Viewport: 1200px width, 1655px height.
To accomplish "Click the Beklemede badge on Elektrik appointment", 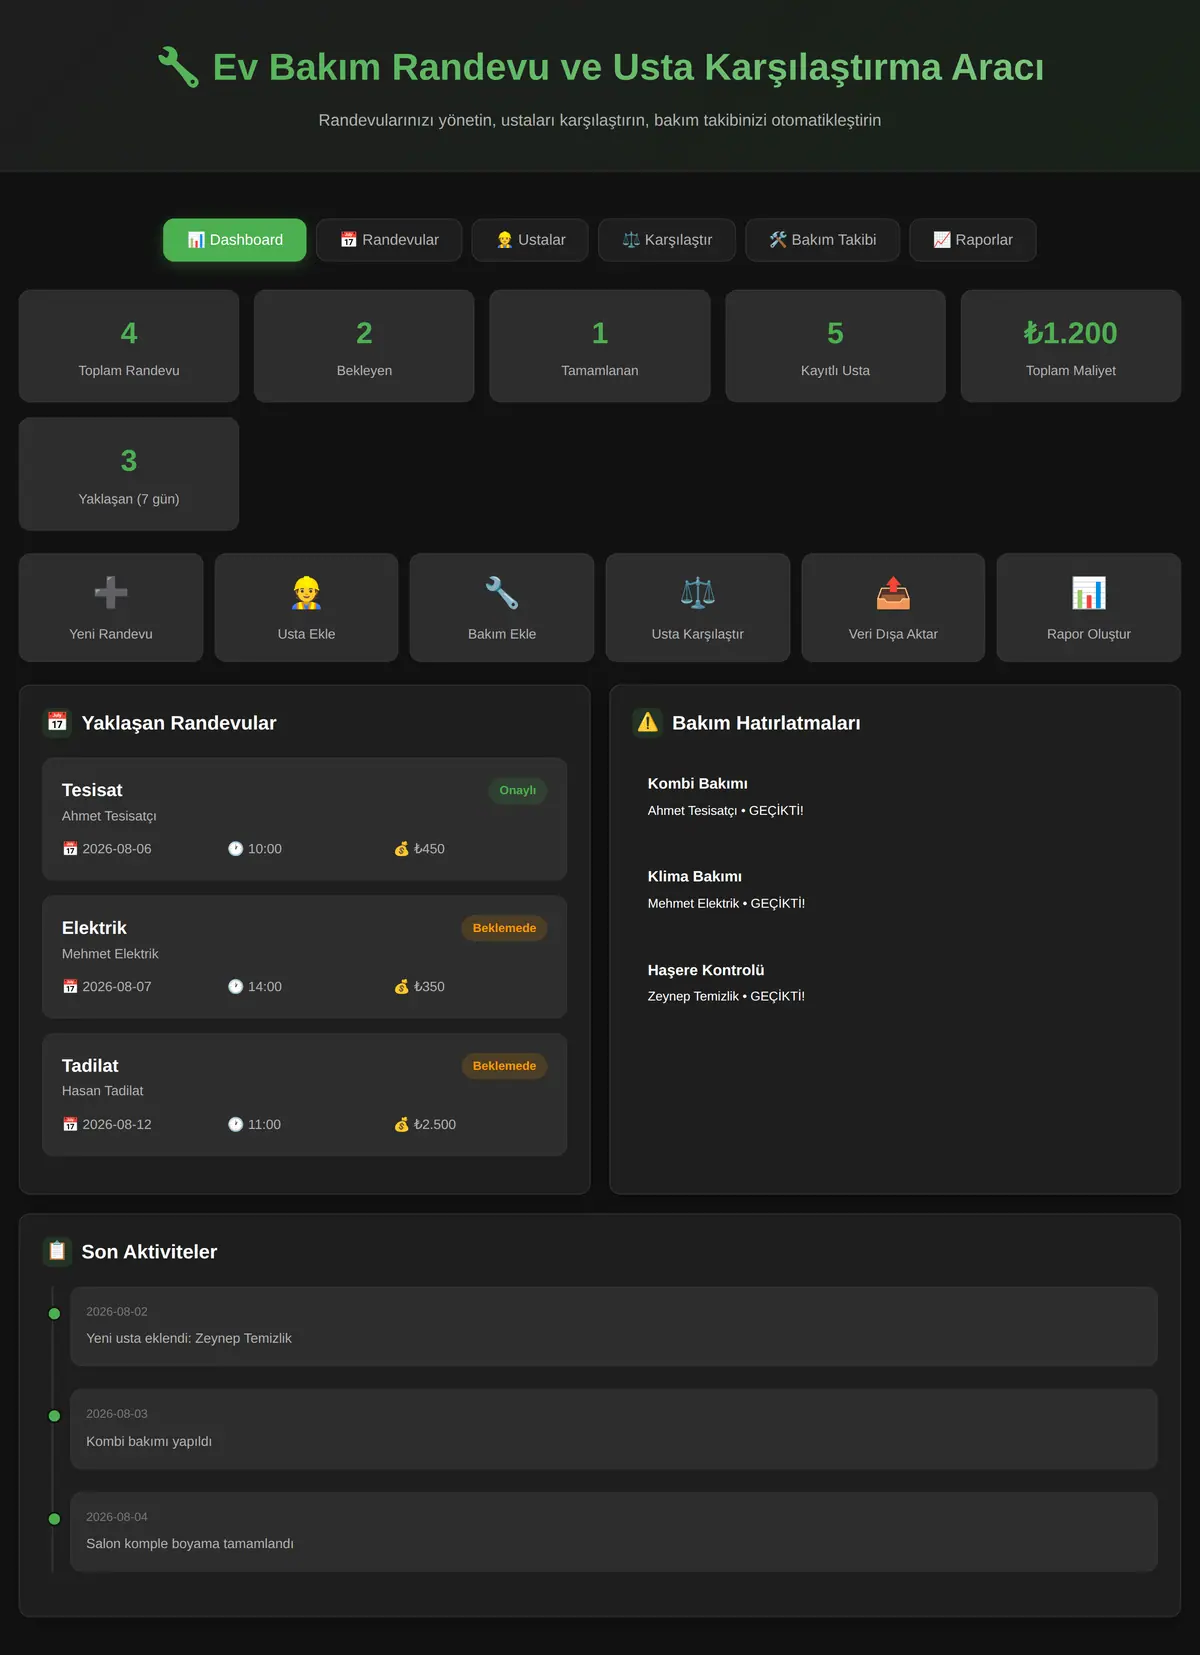I will 504,928.
